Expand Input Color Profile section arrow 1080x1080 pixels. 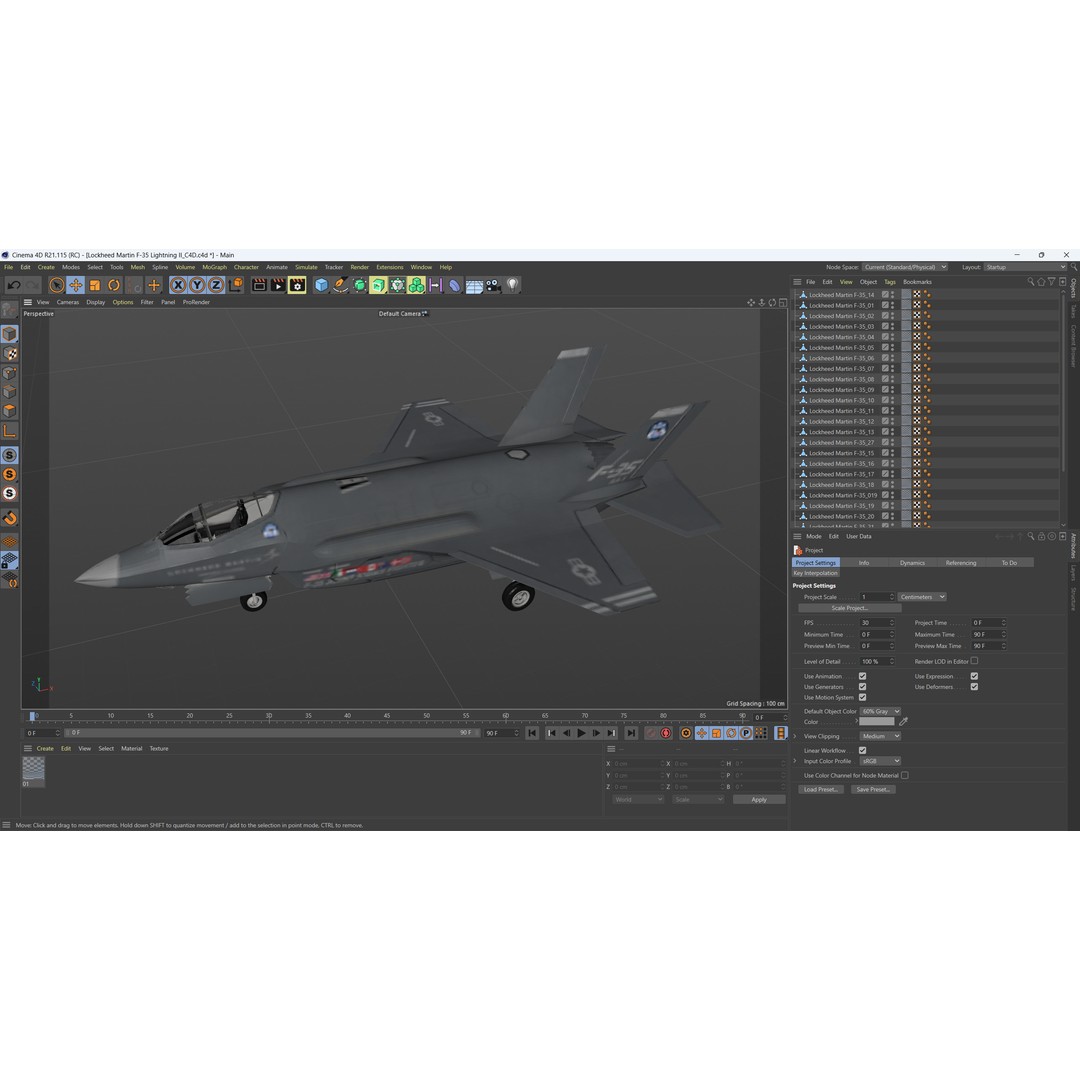[x=795, y=761]
